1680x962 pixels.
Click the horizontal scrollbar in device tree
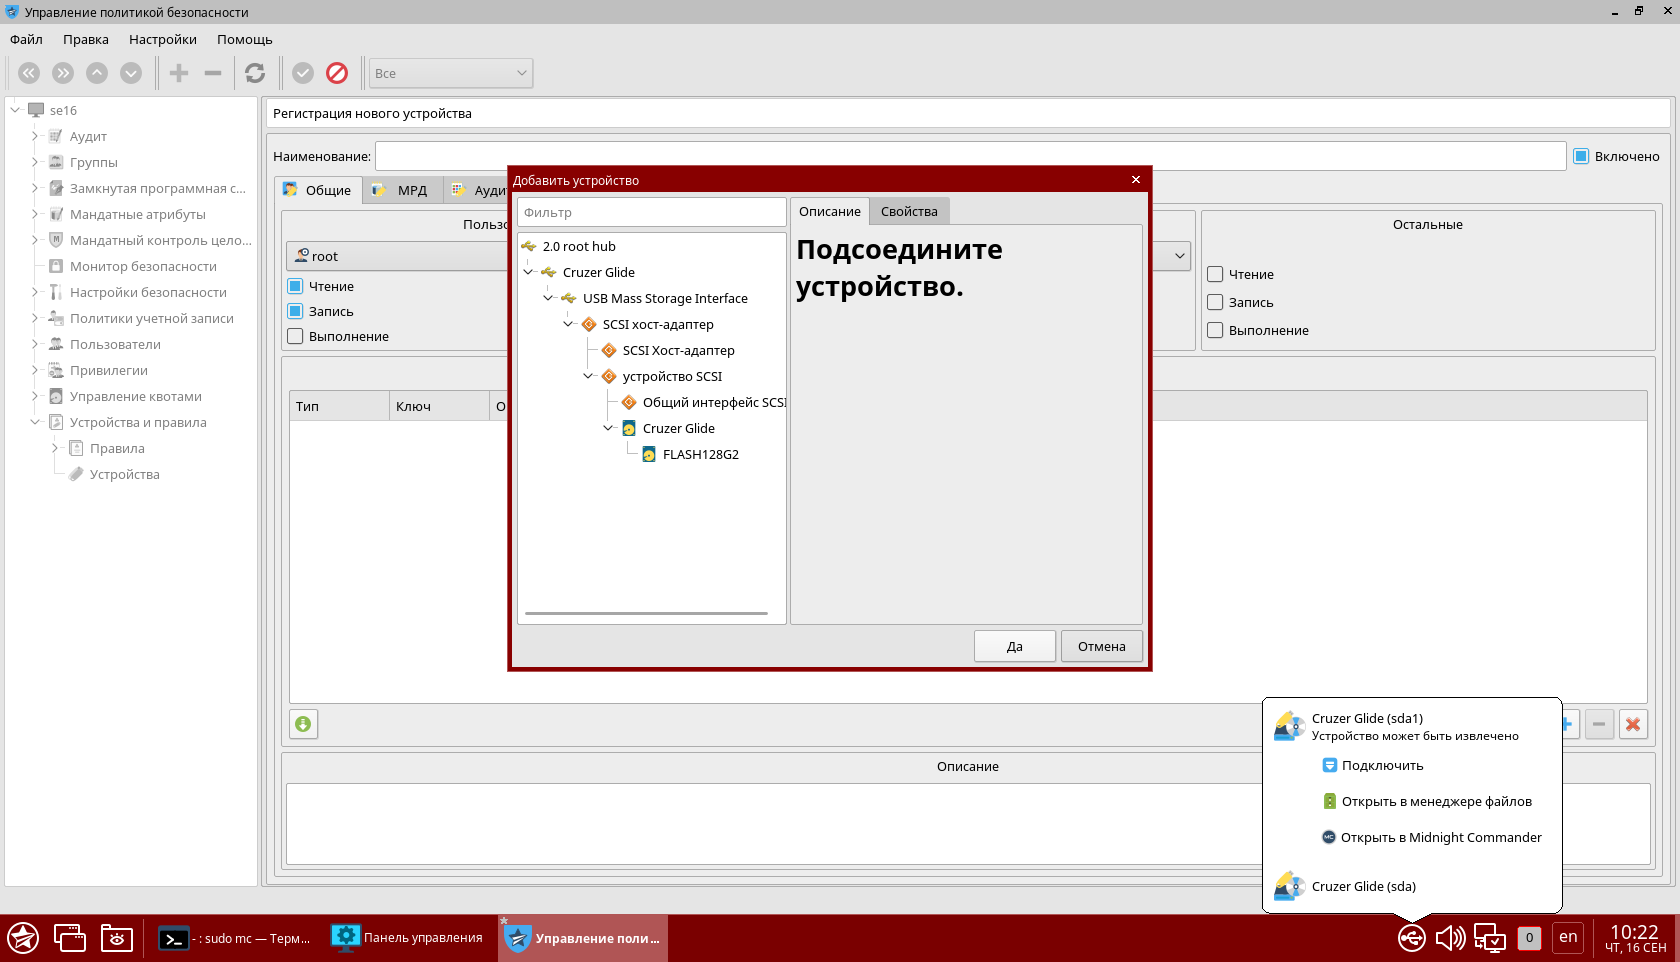coord(646,613)
